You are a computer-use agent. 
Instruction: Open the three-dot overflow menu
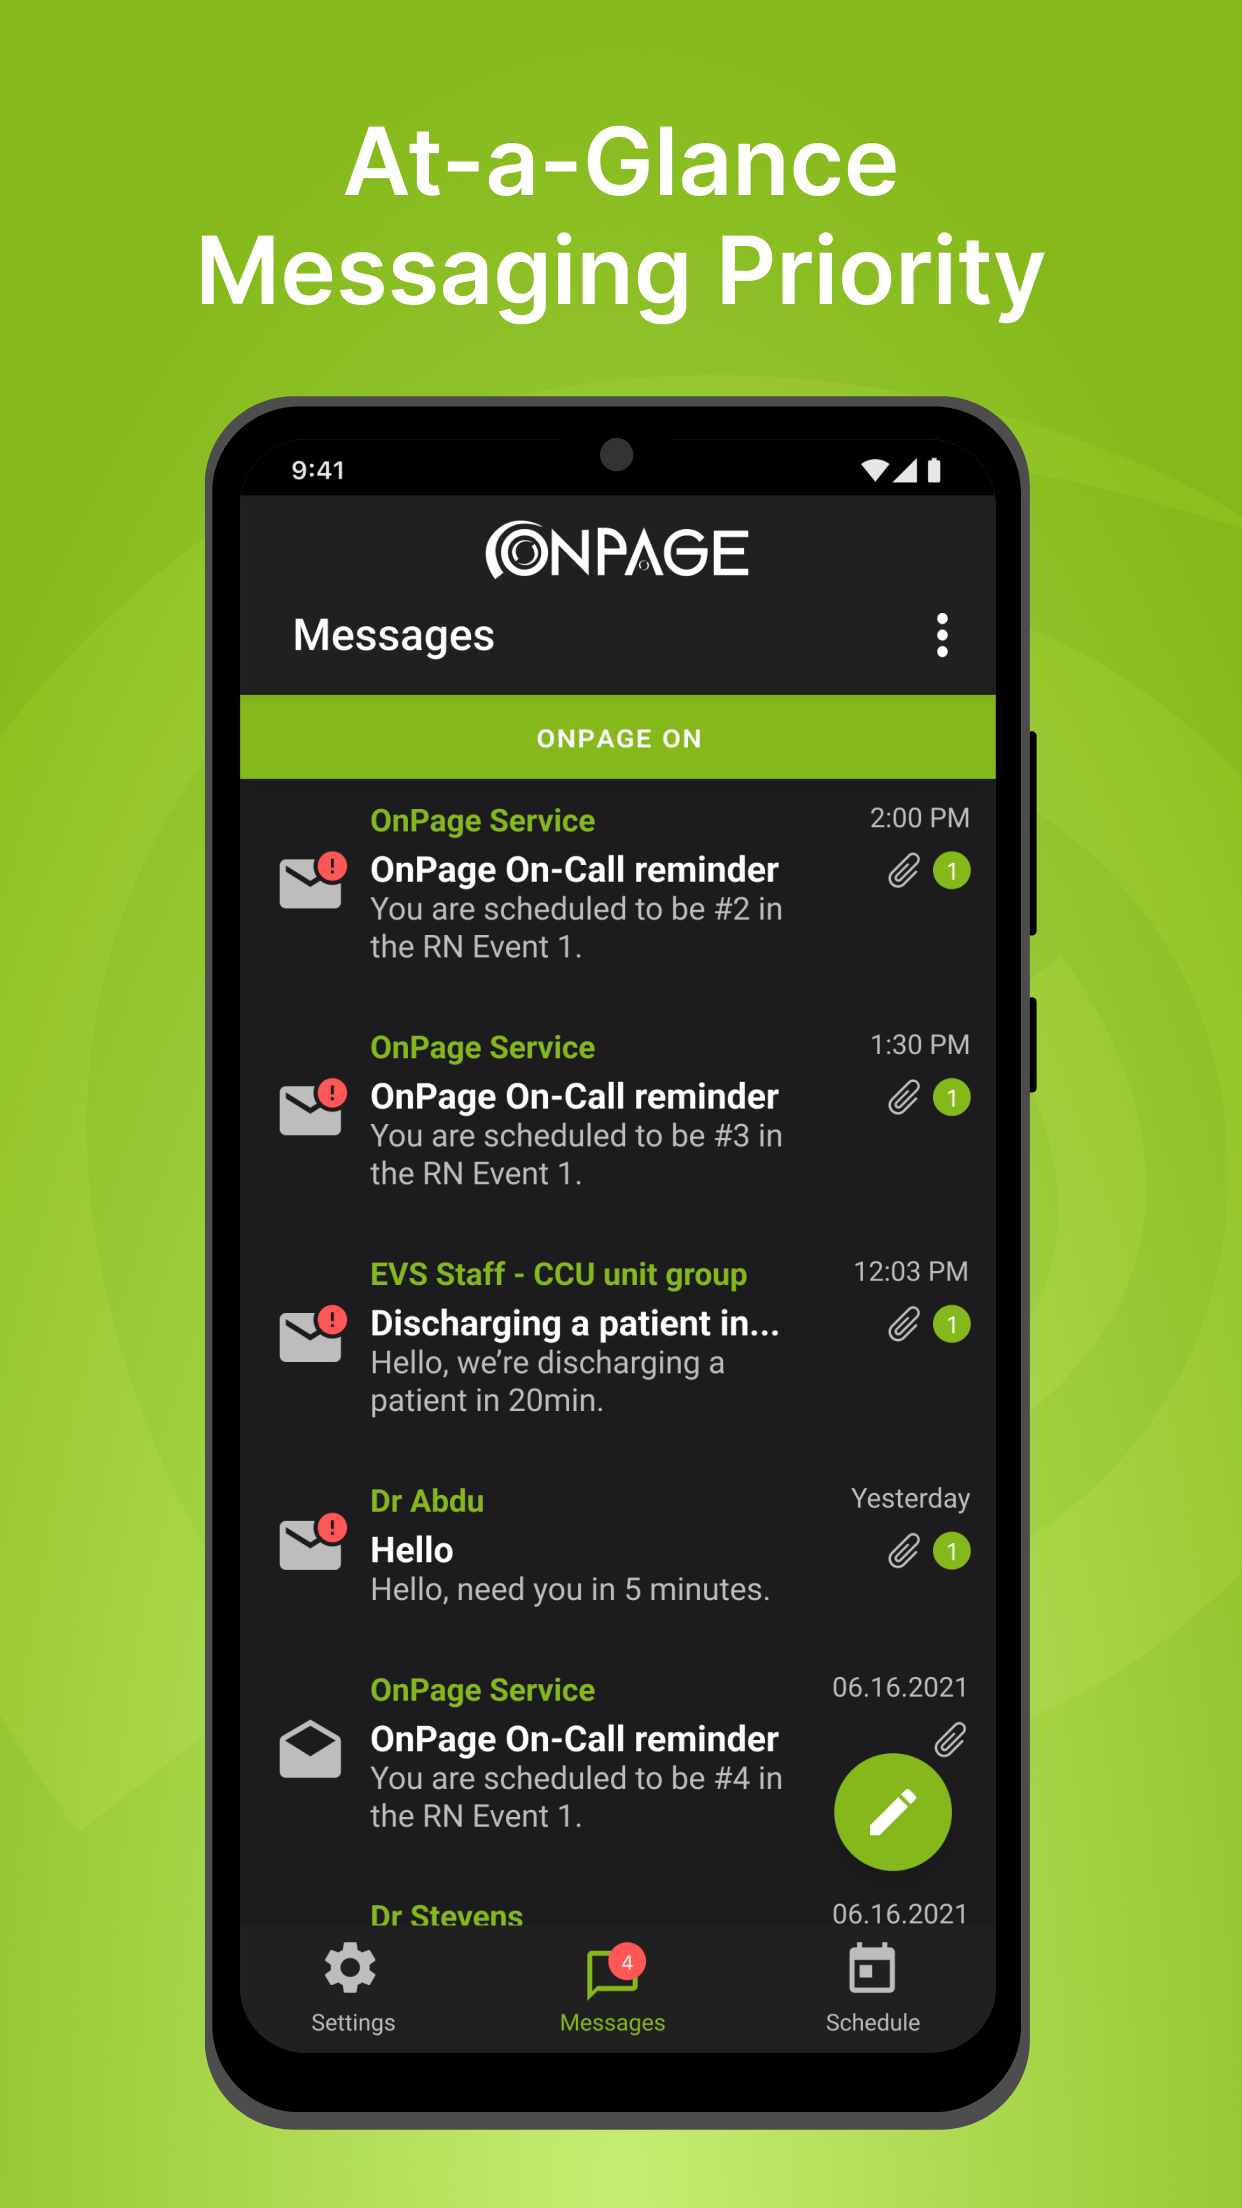(x=941, y=636)
